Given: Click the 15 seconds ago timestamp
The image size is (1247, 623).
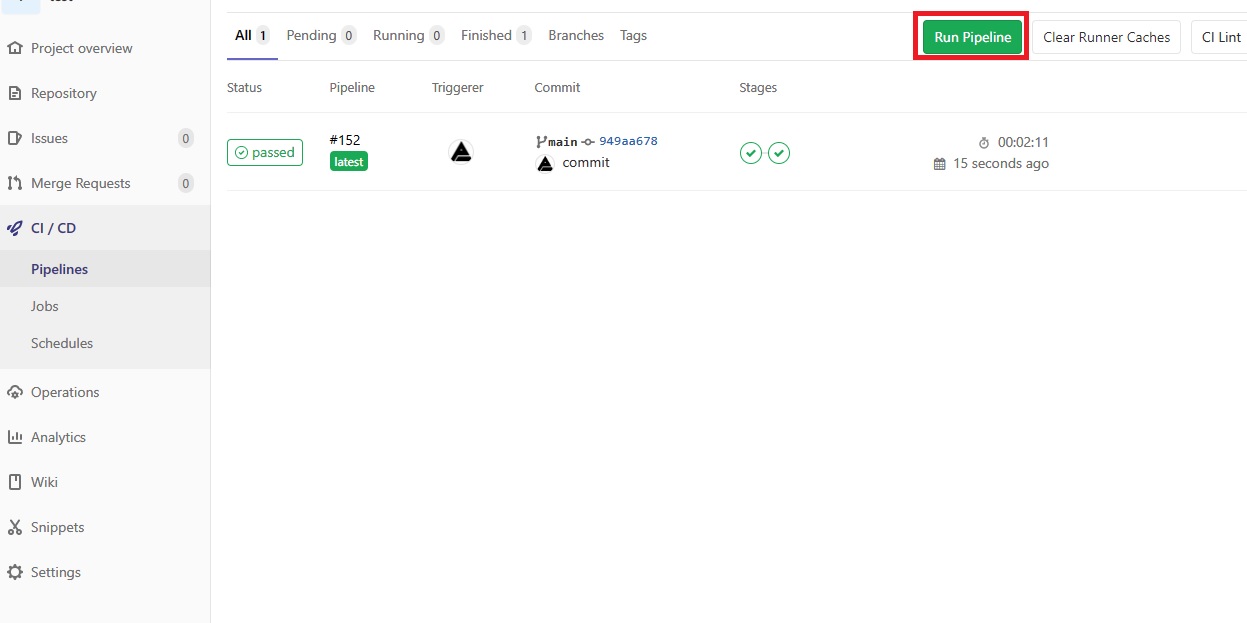Looking at the screenshot, I should point(1001,163).
